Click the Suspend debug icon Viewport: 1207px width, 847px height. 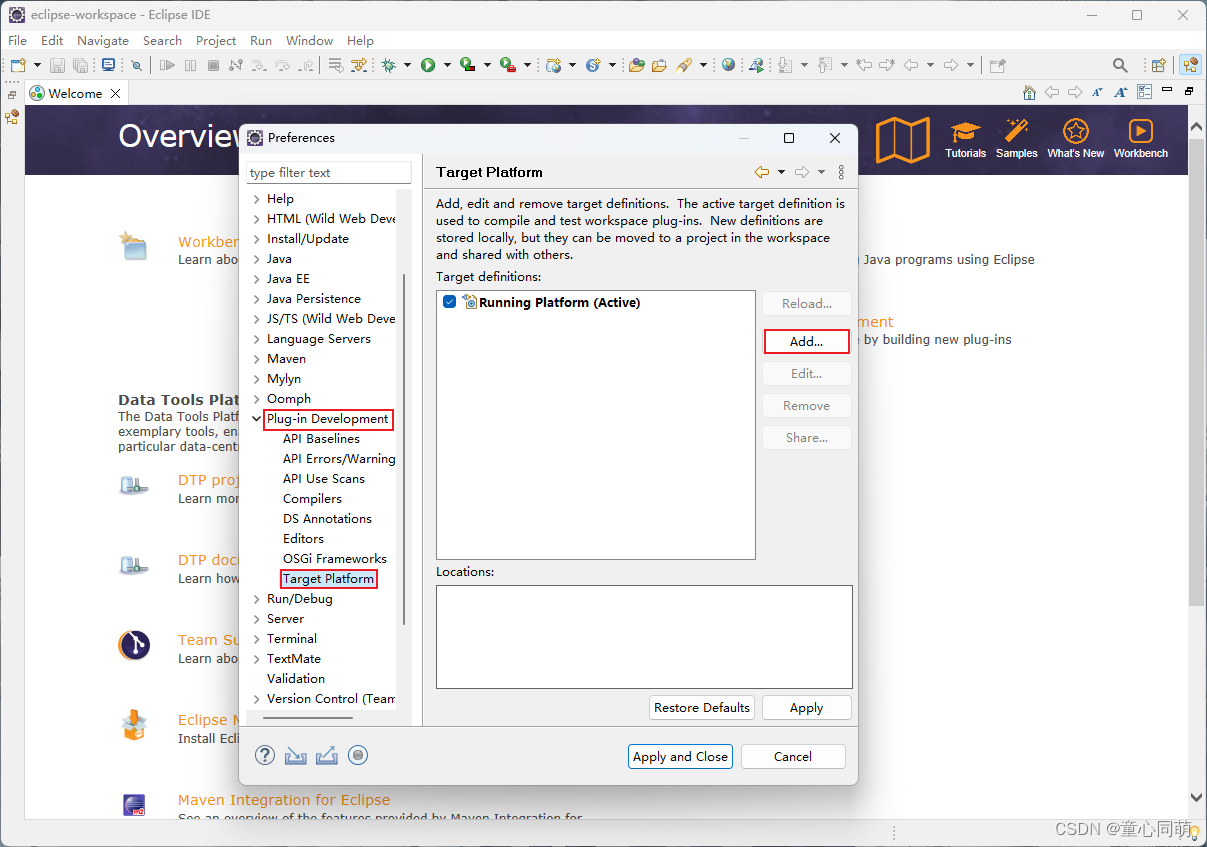[x=190, y=66]
